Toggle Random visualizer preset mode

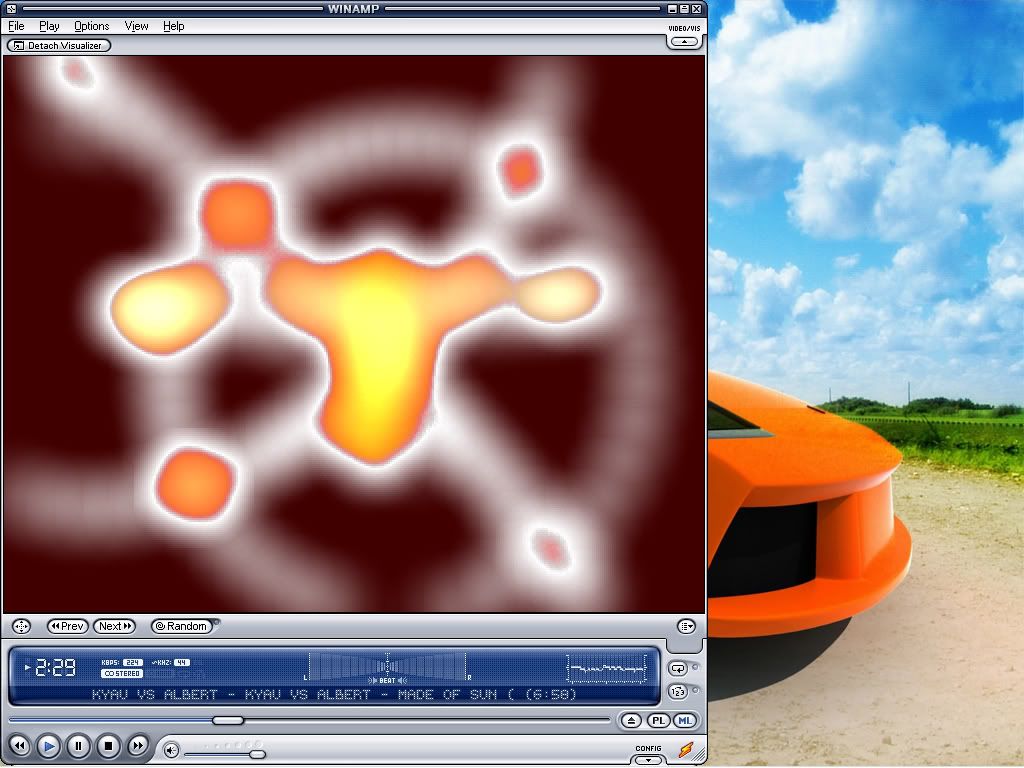[x=183, y=626]
